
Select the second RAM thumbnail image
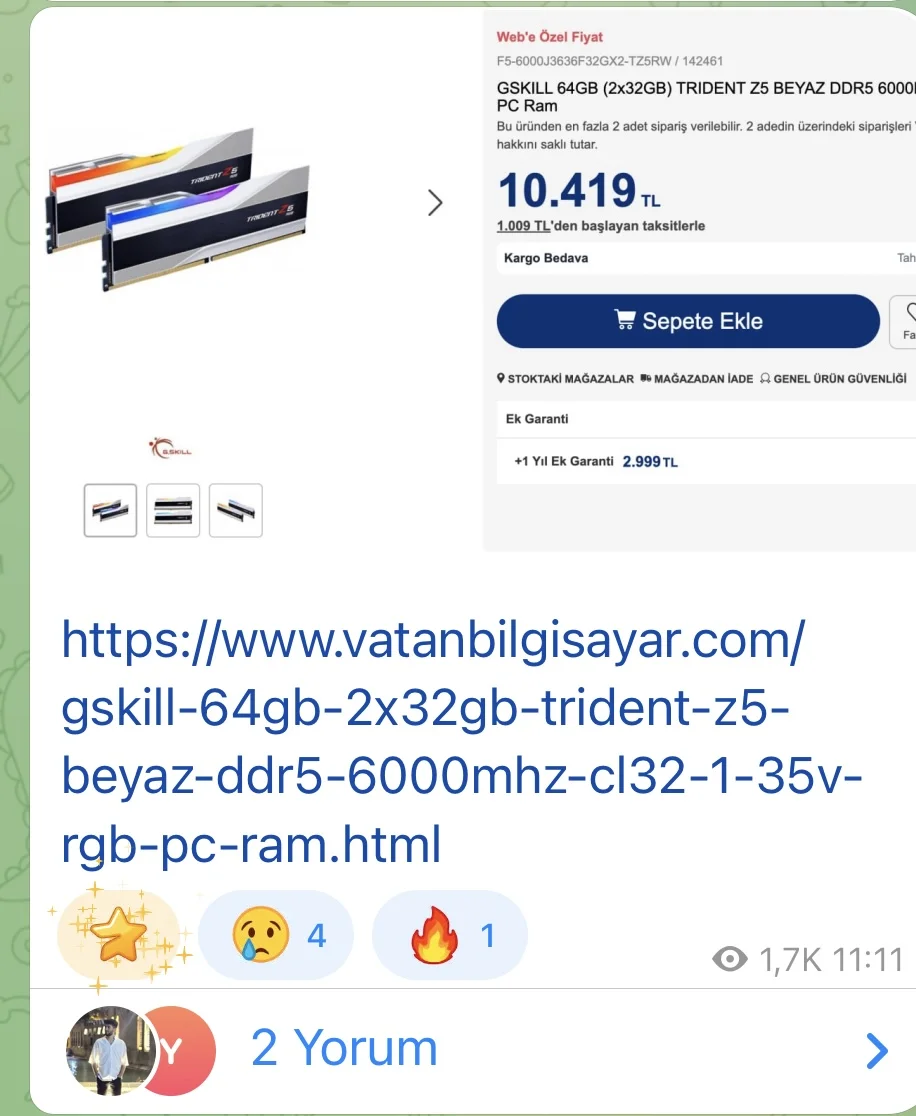pos(173,510)
